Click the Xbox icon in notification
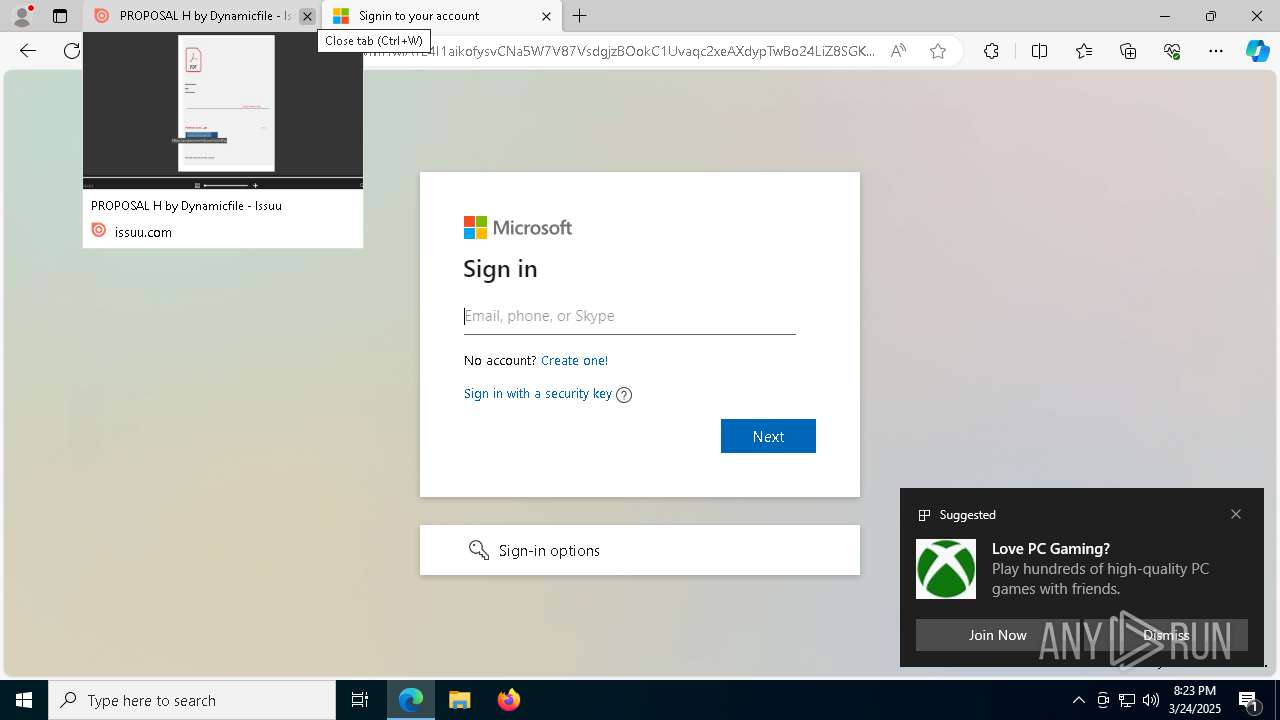 [946, 569]
